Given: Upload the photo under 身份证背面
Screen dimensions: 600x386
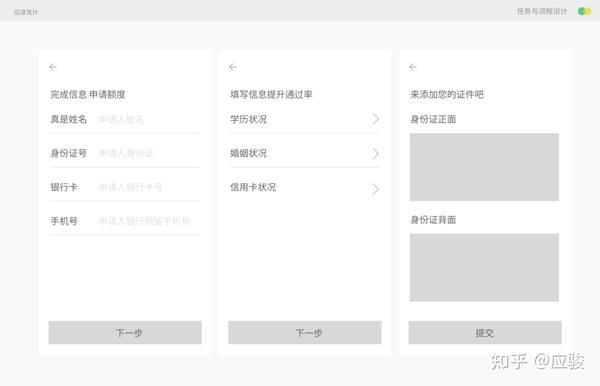Looking at the screenshot, I should click(x=484, y=267).
